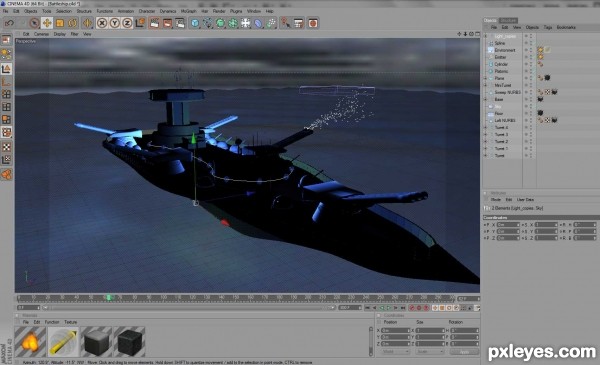Image resolution: width=600 pixels, height=365 pixels.
Task: Open the Tags menu in Object Manager
Action: click(x=548, y=27)
